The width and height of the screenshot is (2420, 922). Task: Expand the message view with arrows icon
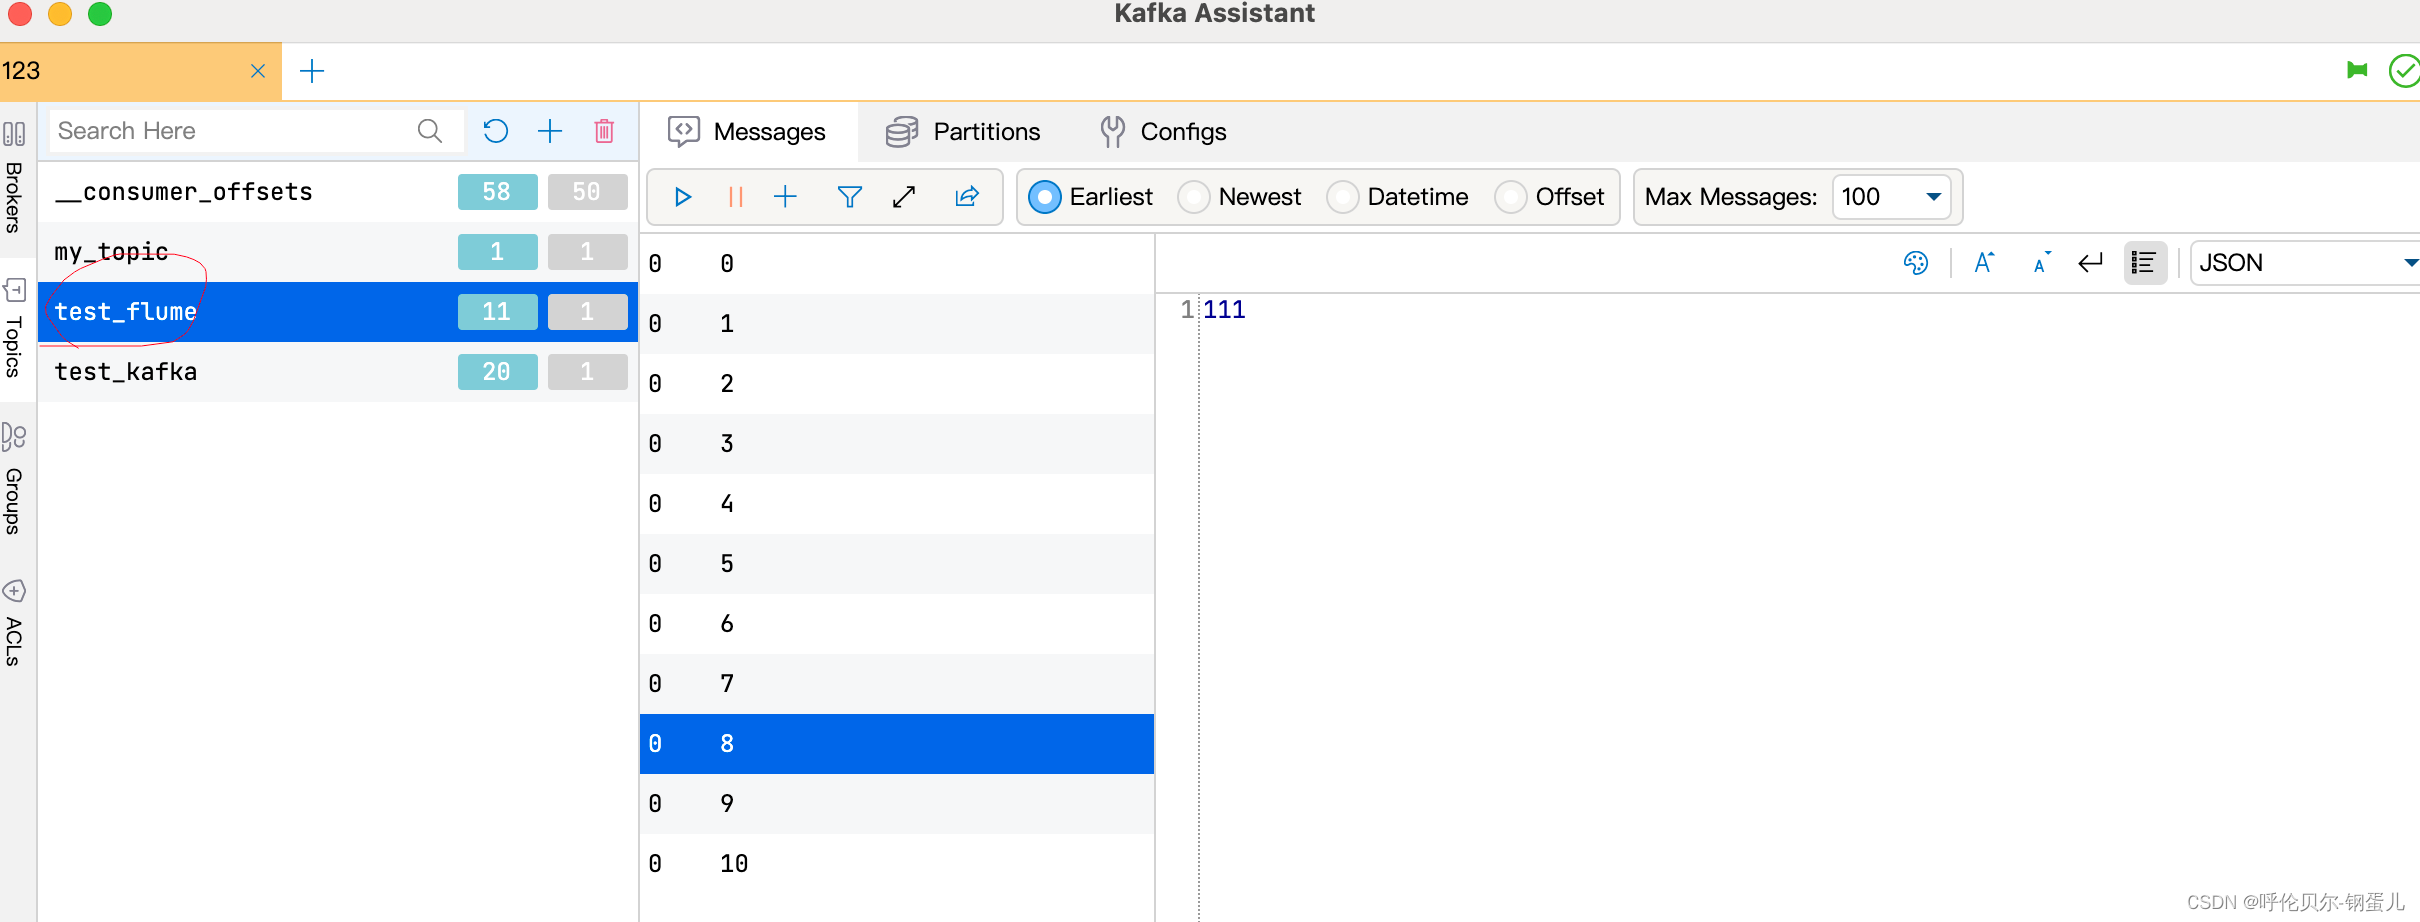click(x=904, y=197)
